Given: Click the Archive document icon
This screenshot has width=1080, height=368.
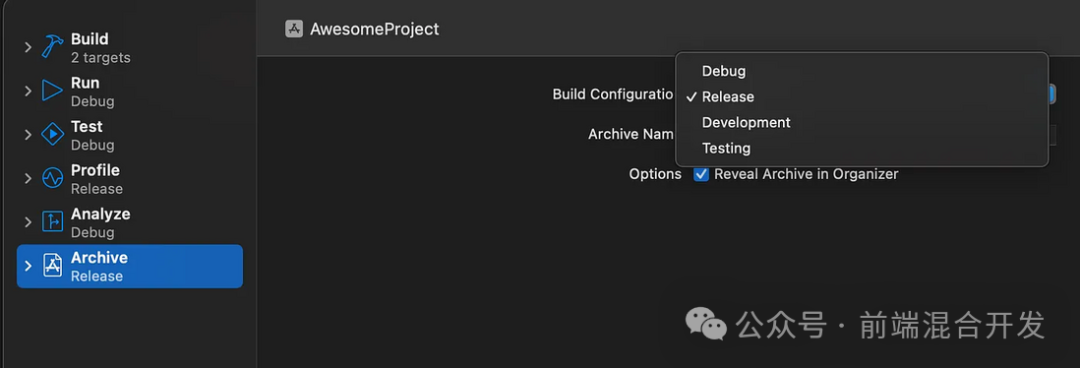Looking at the screenshot, I should pyautogui.click(x=52, y=266).
